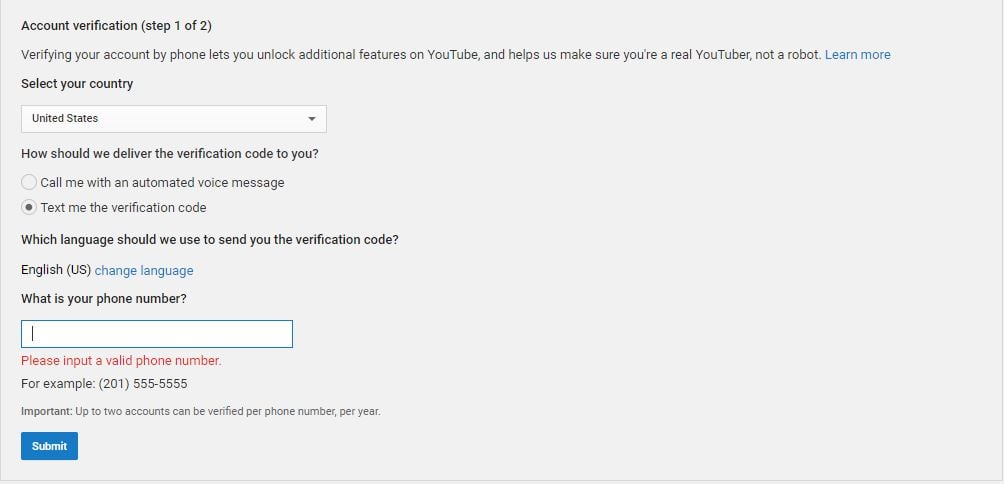
Task: Click the 'What is your phone number?' label
Action: coord(104,299)
